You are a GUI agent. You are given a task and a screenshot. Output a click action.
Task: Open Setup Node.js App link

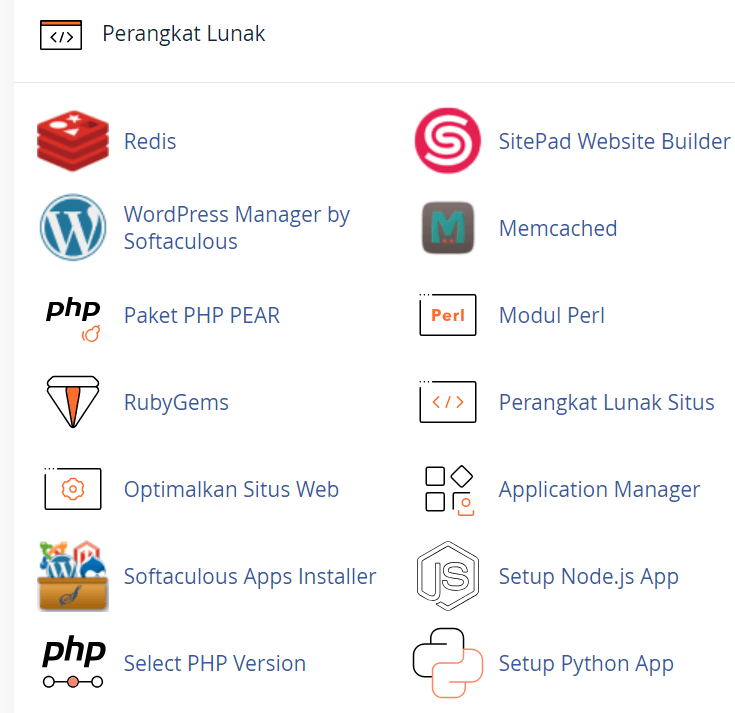pyautogui.click(x=589, y=577)
